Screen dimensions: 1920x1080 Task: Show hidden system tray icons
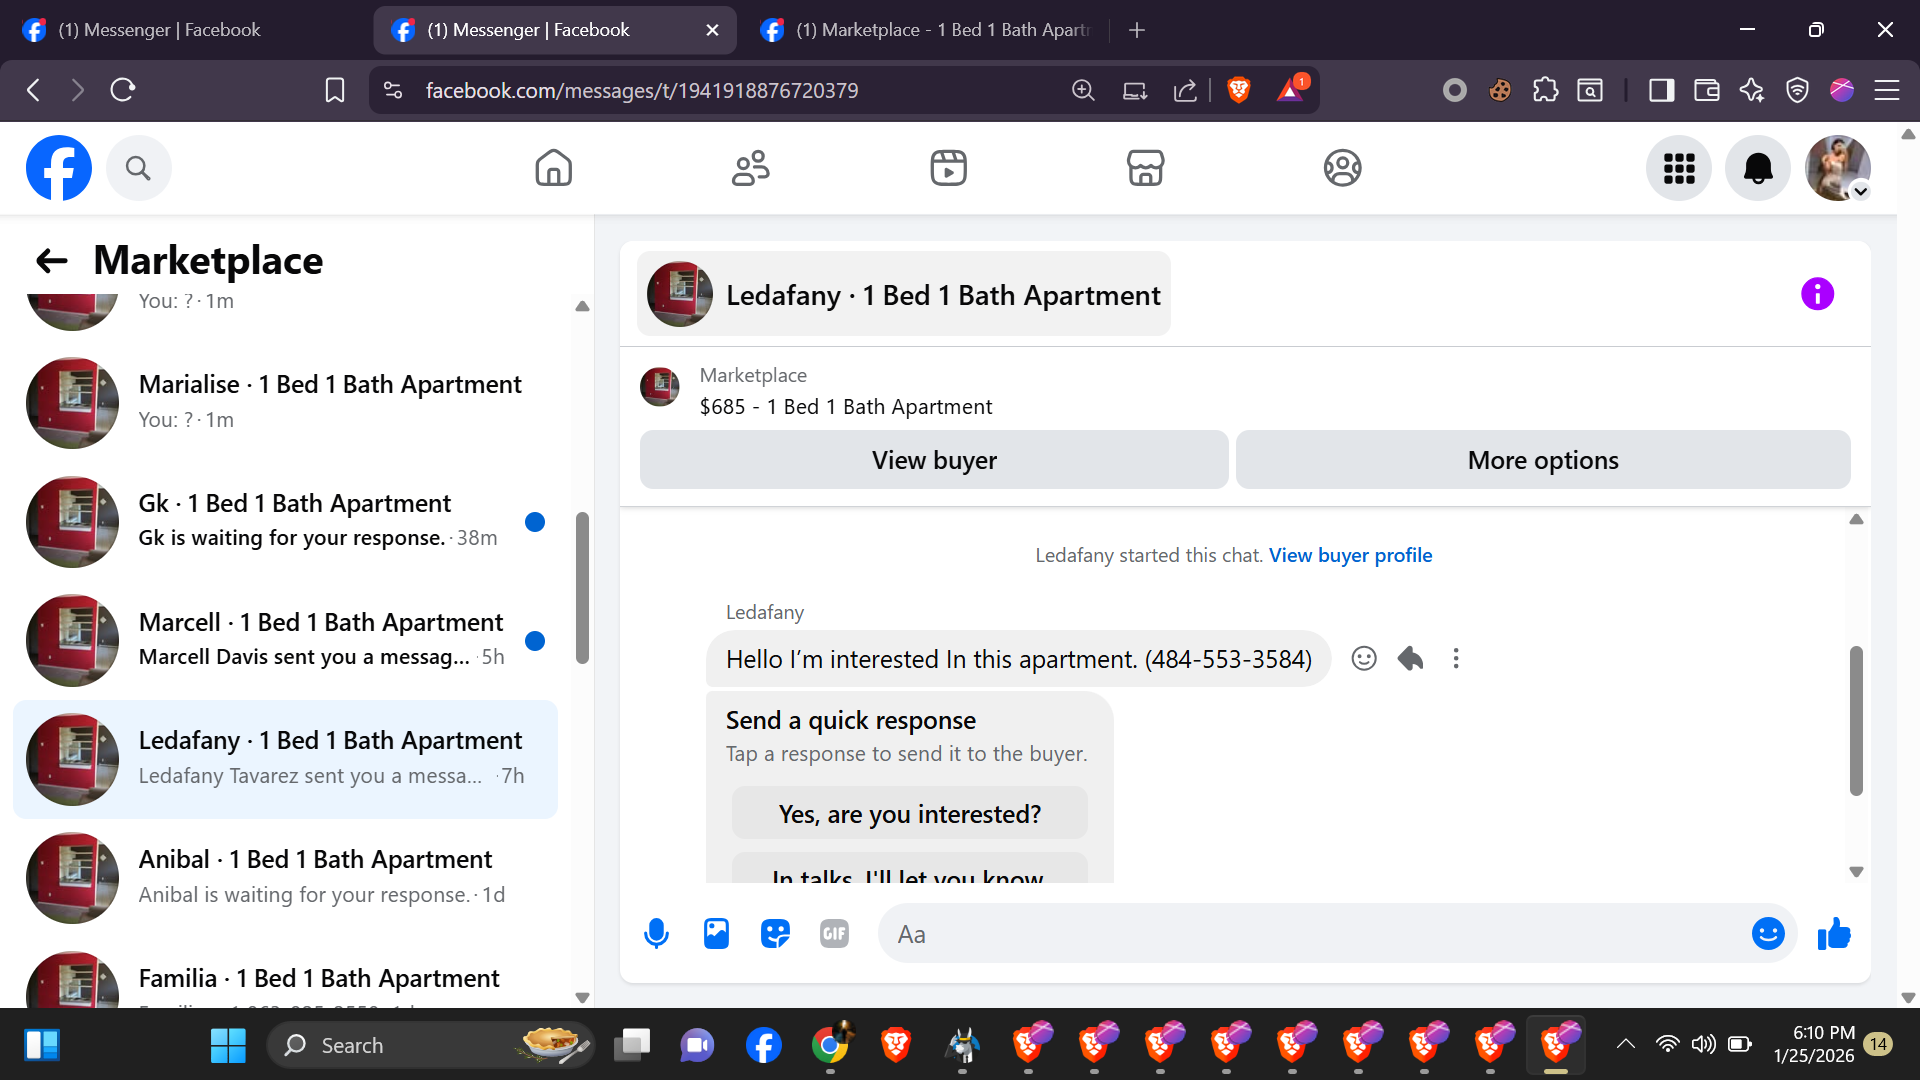tap(1626, 1044)
